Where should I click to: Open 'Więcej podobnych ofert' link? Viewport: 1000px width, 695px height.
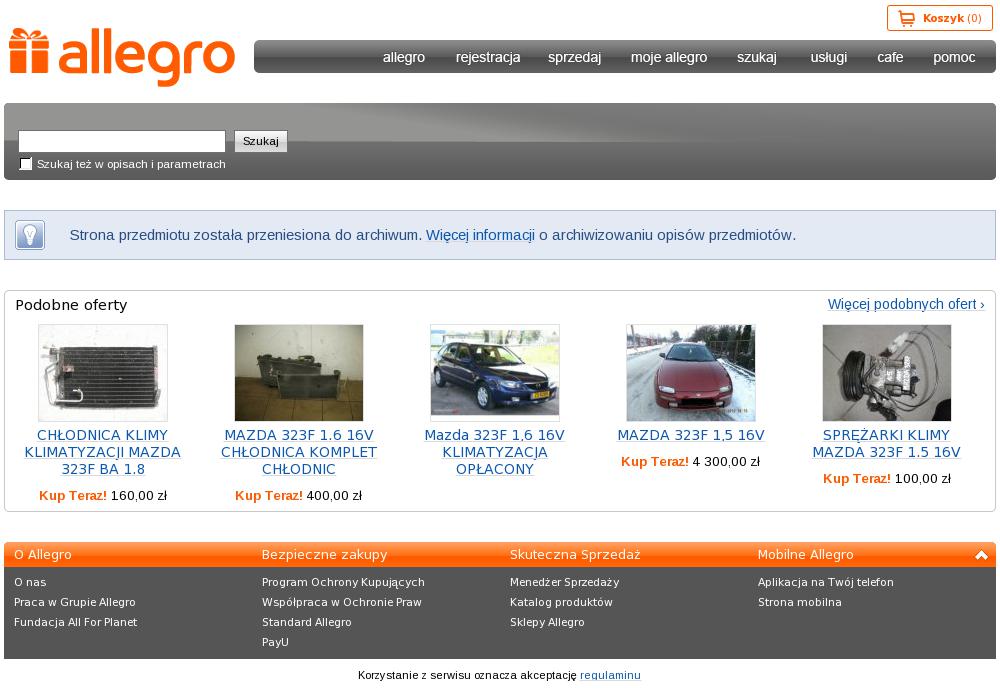pyautogui.click(x=906, y=304)
